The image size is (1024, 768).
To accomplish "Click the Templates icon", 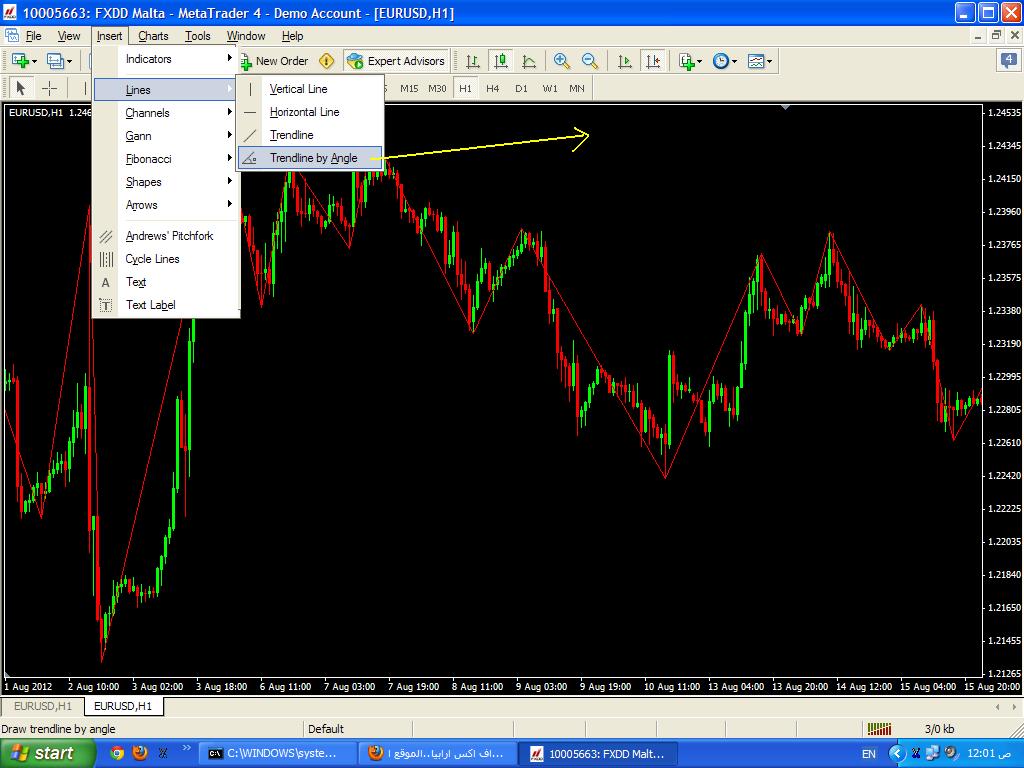I will (756, 61).
